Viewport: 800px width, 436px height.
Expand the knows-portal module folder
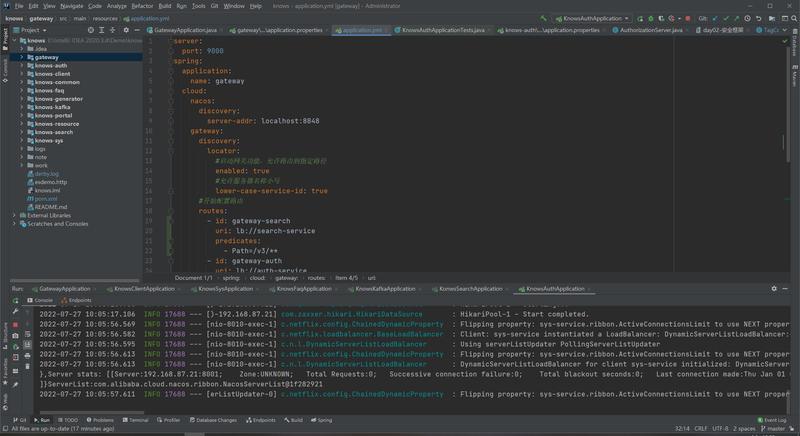(22, 116)
